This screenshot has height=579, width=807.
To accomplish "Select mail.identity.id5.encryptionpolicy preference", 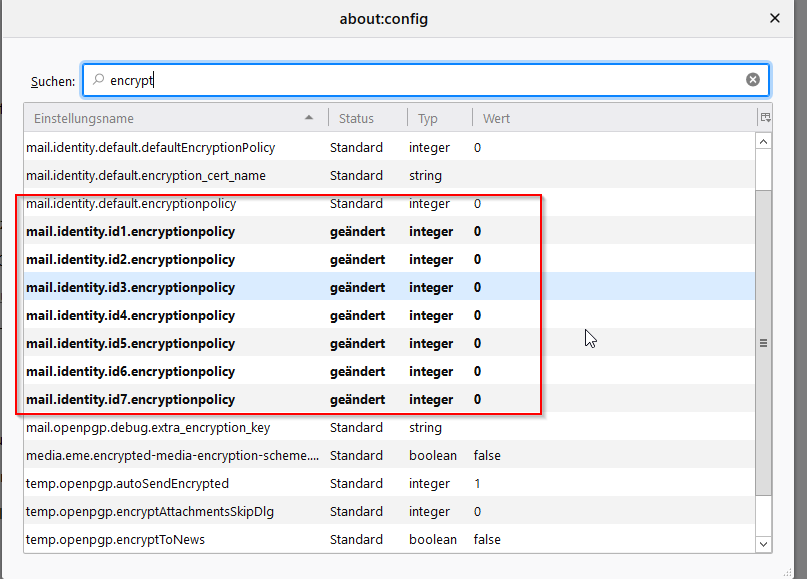I will coord(130,343).
